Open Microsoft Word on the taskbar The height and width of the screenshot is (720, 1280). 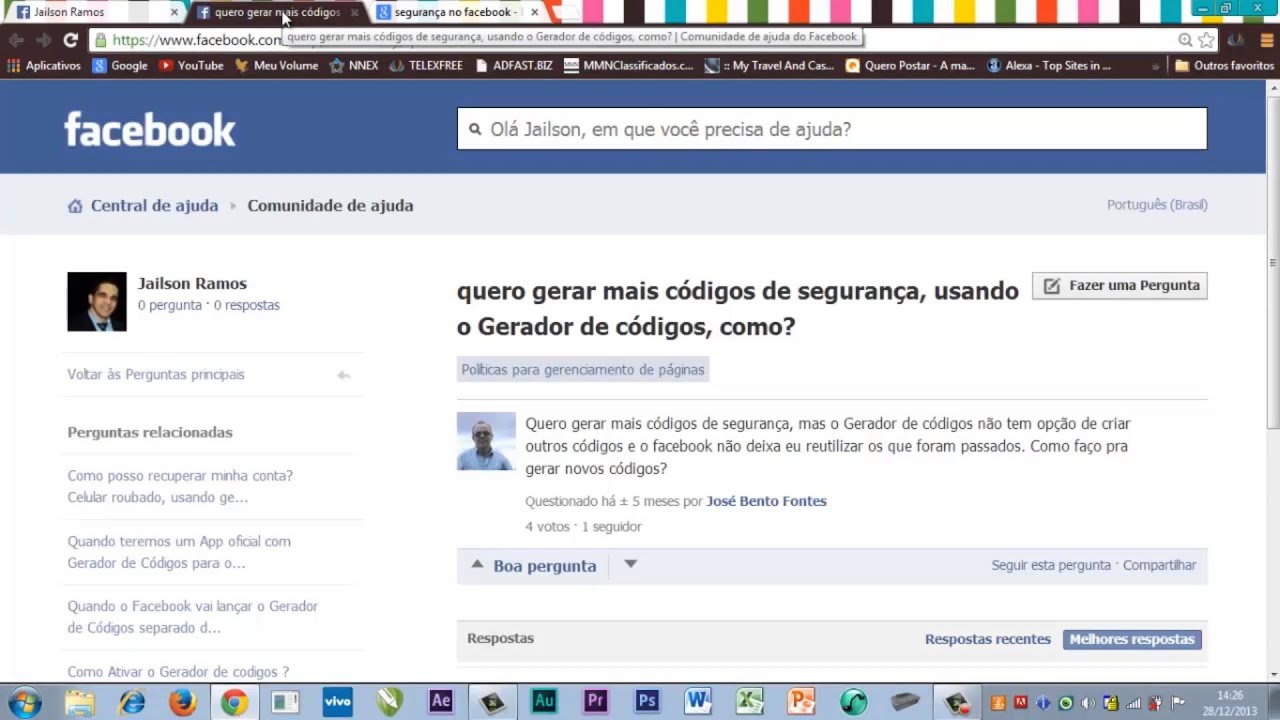[698, 701]
